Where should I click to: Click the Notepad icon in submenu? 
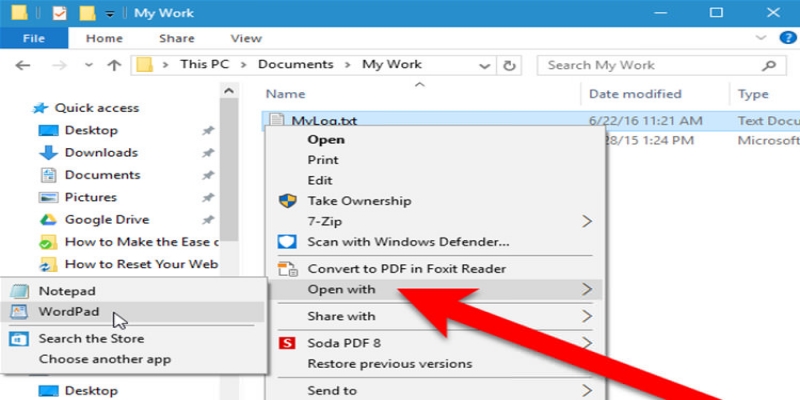point(20,290)
